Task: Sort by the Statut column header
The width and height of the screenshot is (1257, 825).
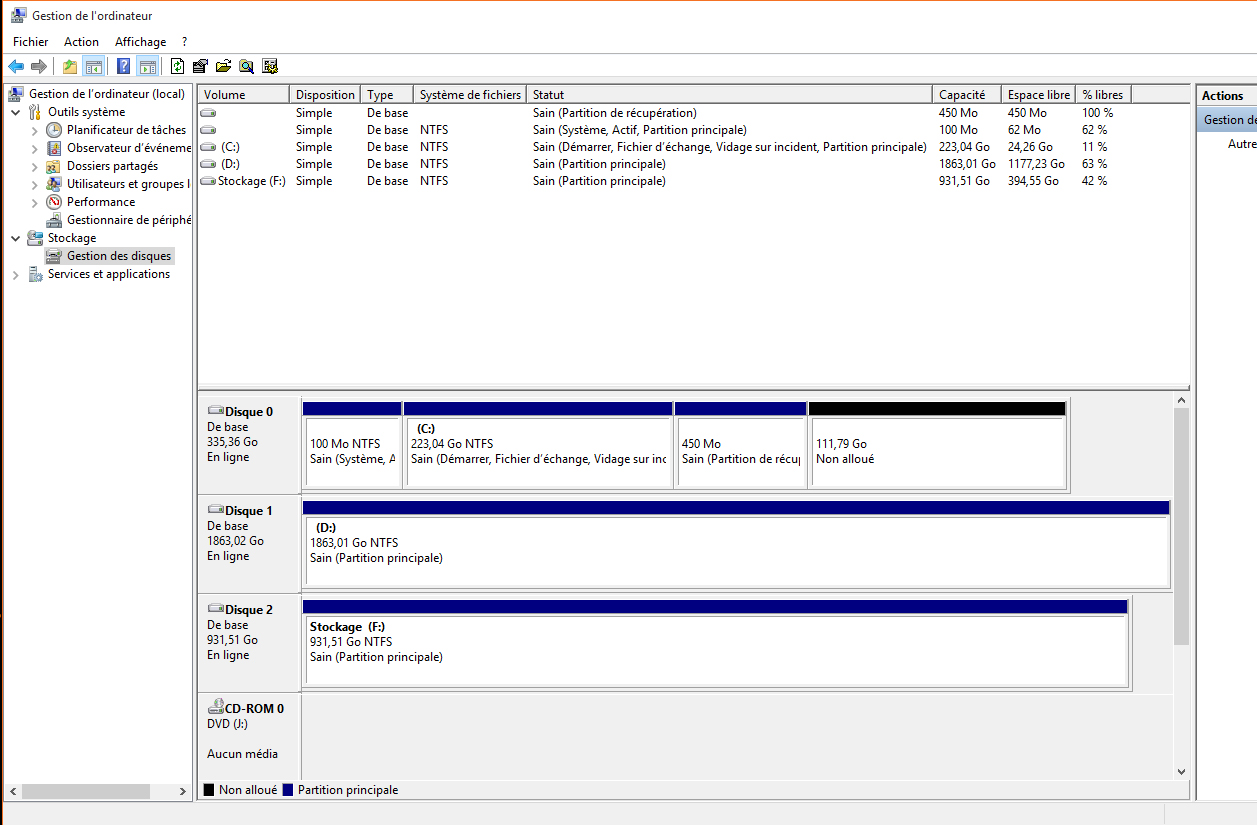Action: [730, 95]
